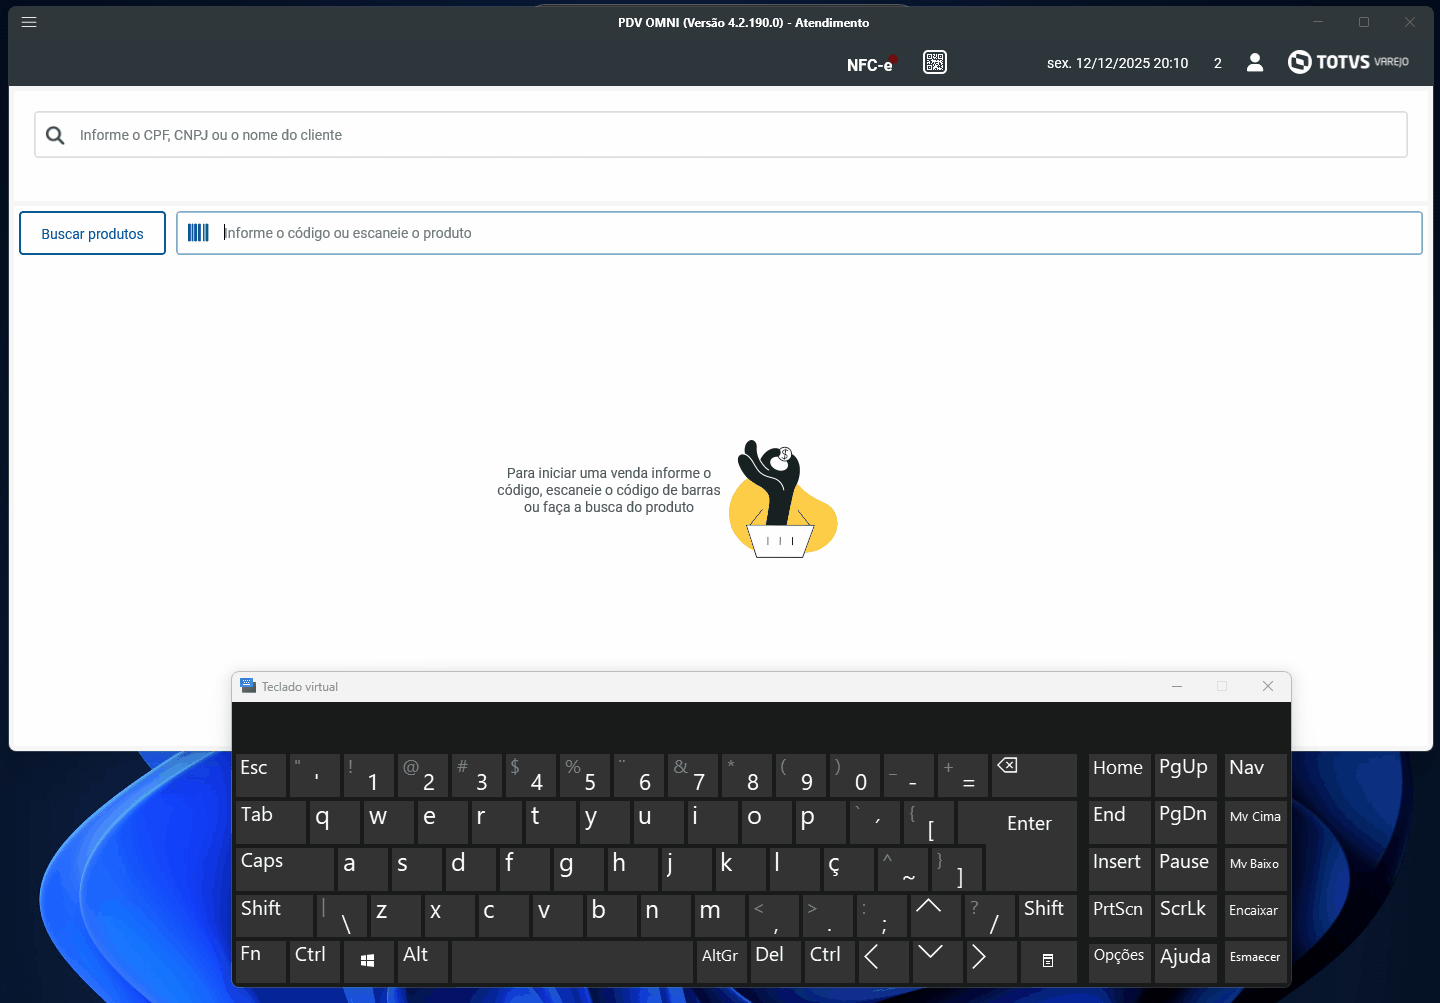Toggle the right Shift key
The height and width of the screenshot is (1003, 1440).
pyautogui.click(x=1048, y=915)
